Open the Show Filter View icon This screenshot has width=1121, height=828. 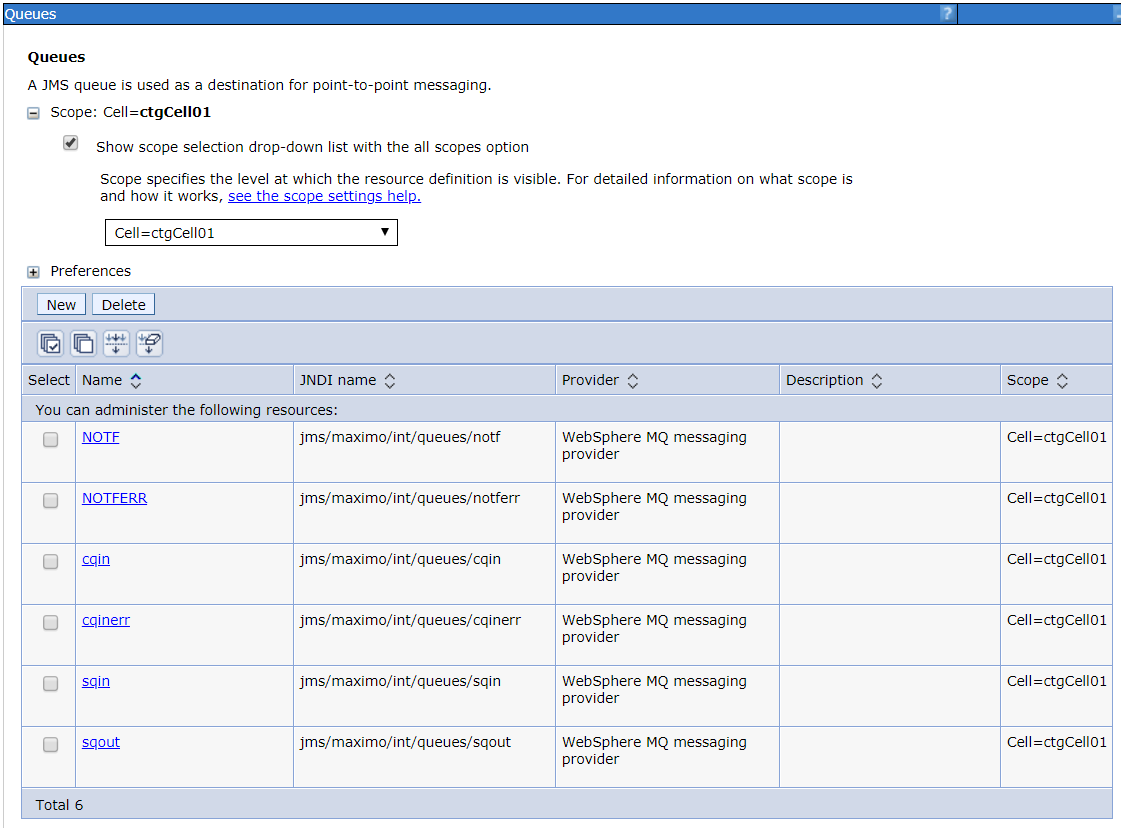point(117,343)
